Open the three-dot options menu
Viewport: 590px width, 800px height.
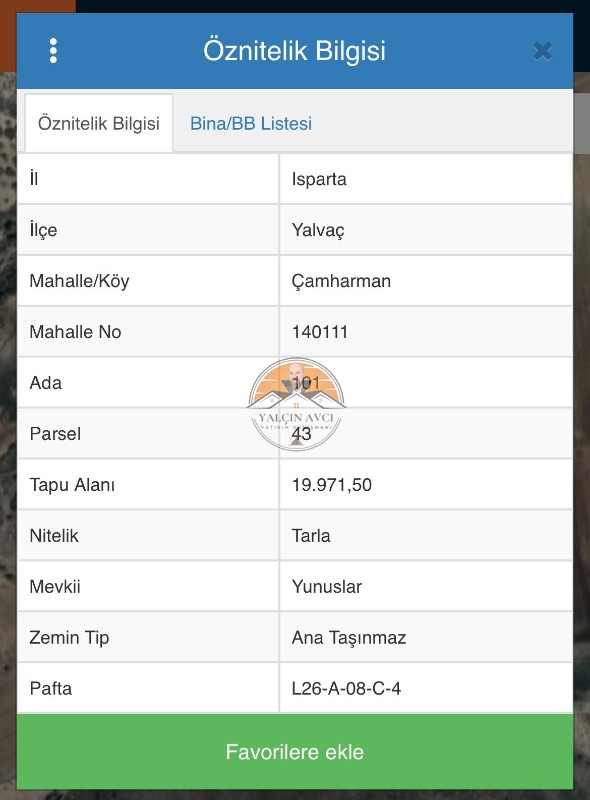click(53, 51)
